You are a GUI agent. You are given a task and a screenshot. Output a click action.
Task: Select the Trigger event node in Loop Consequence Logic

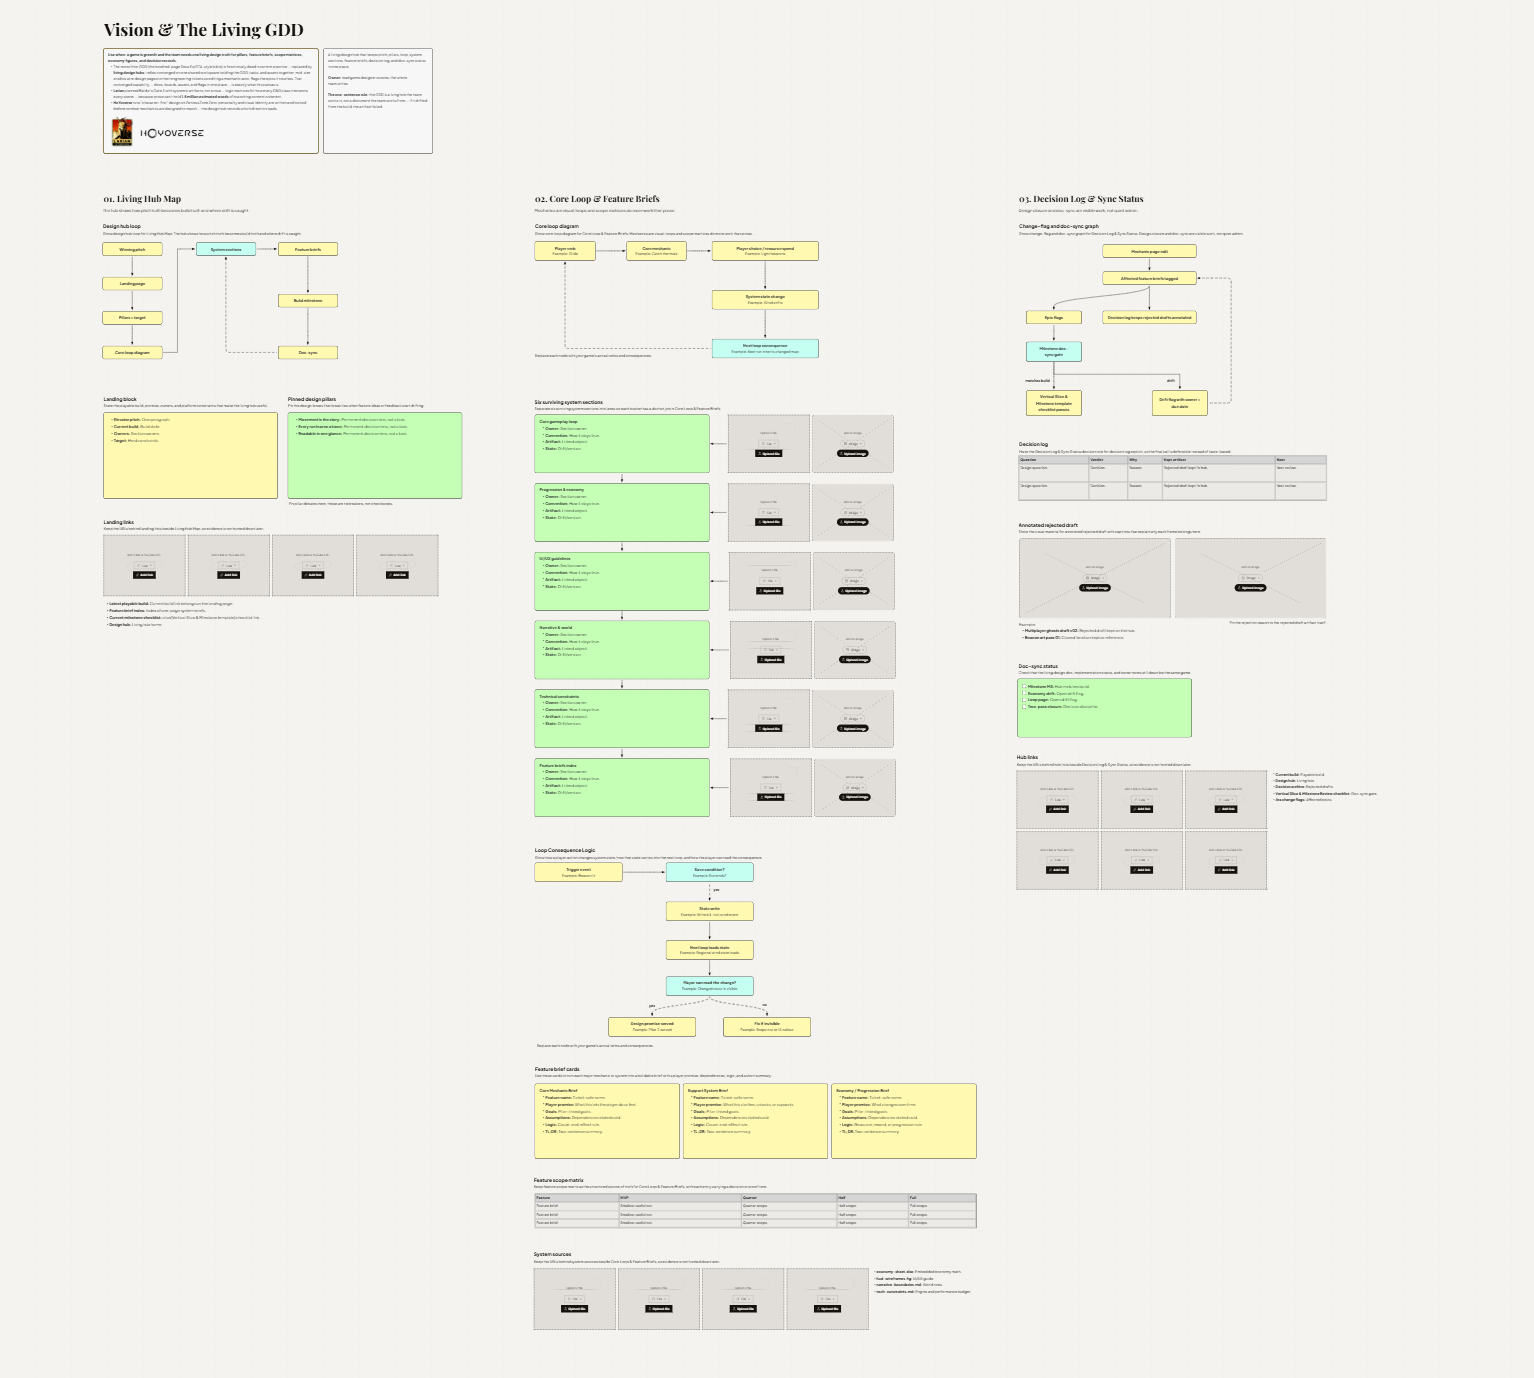click(x=579, y=872)
